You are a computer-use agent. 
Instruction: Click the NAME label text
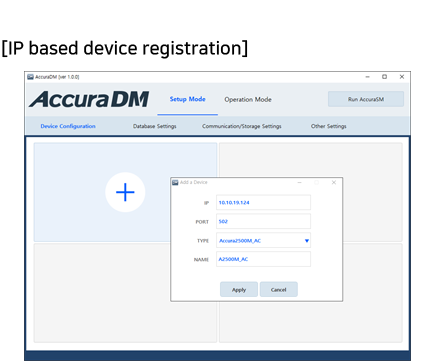201,259
